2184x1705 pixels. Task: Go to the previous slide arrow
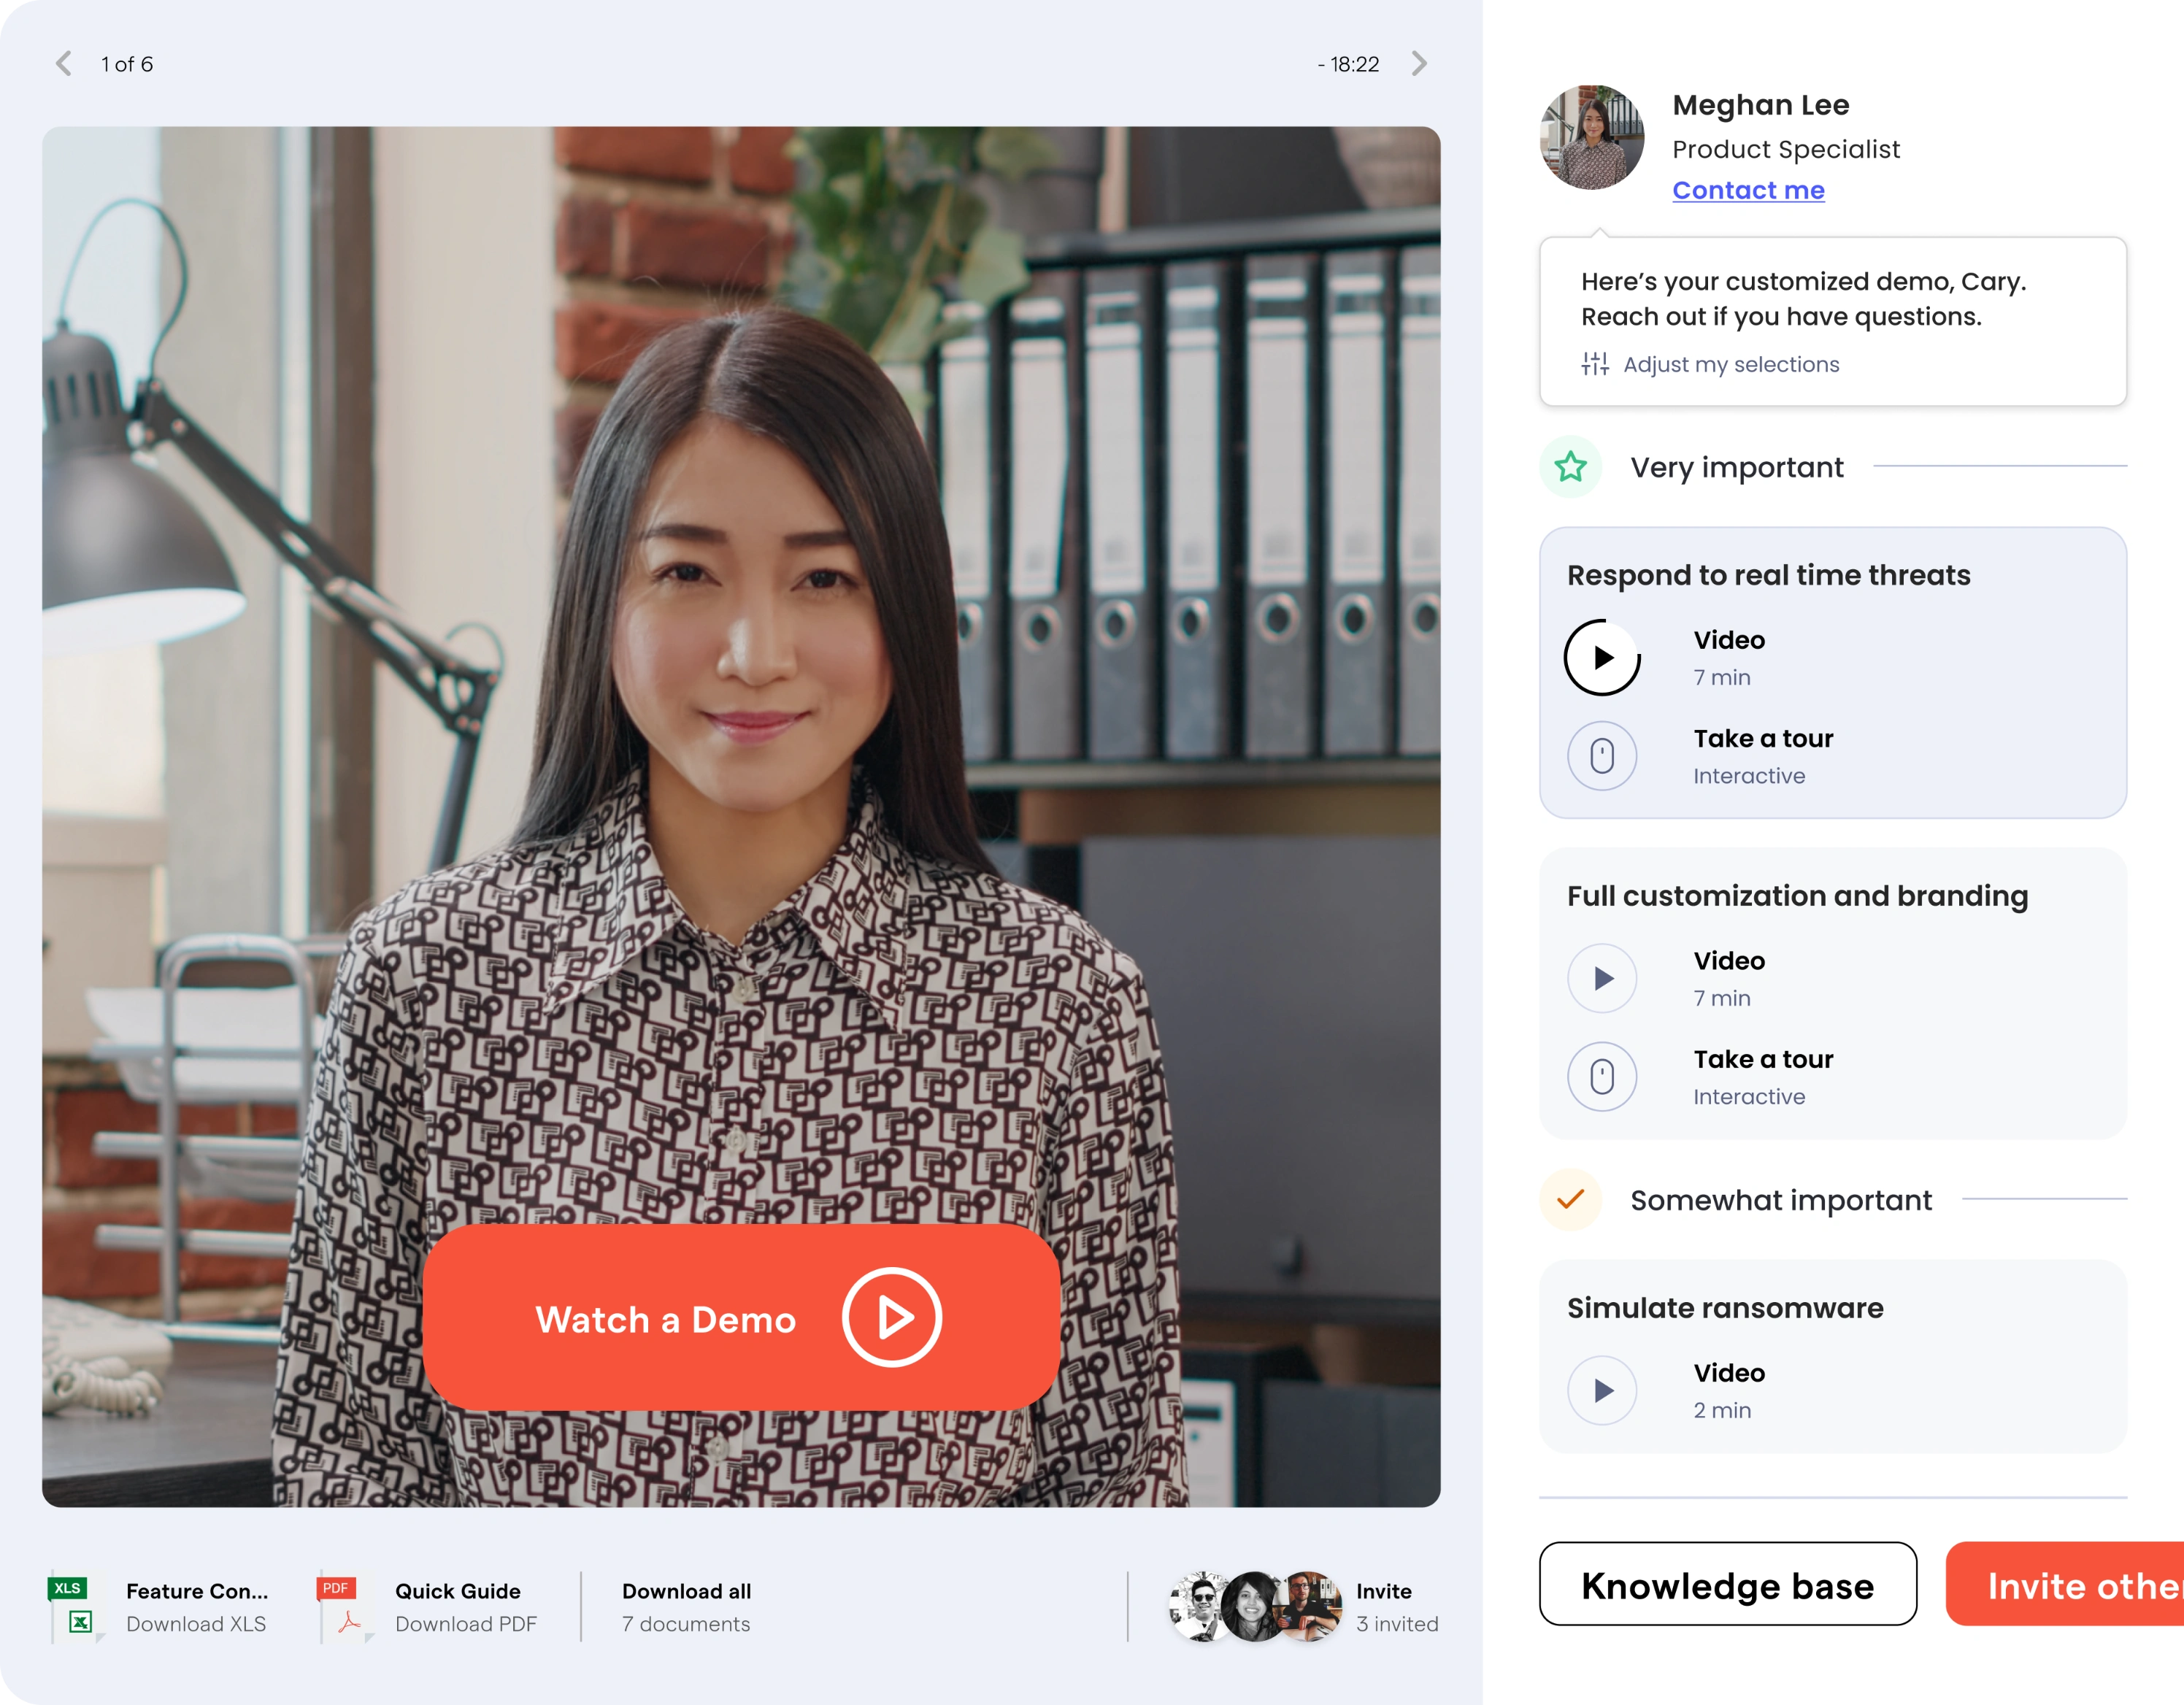63,64
